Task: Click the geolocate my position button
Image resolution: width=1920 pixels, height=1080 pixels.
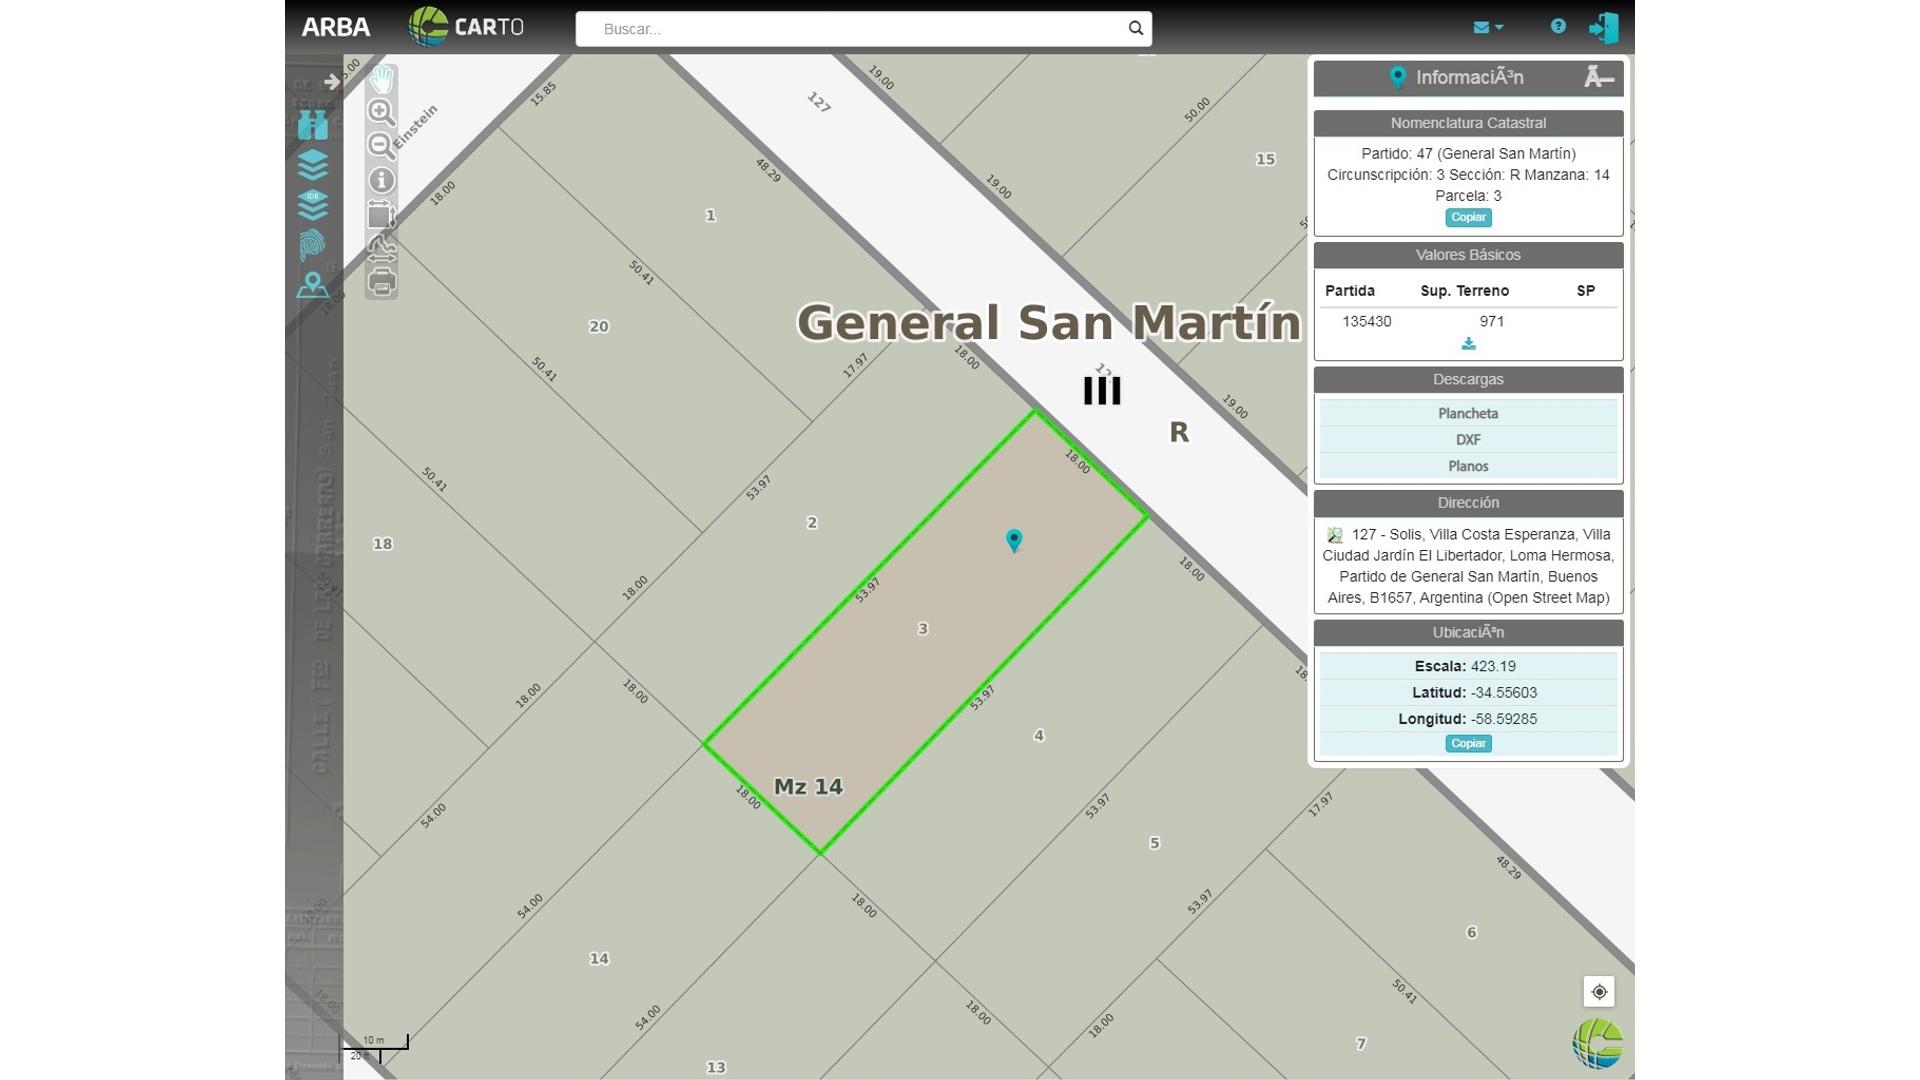Action: [x=1599, y=992]
